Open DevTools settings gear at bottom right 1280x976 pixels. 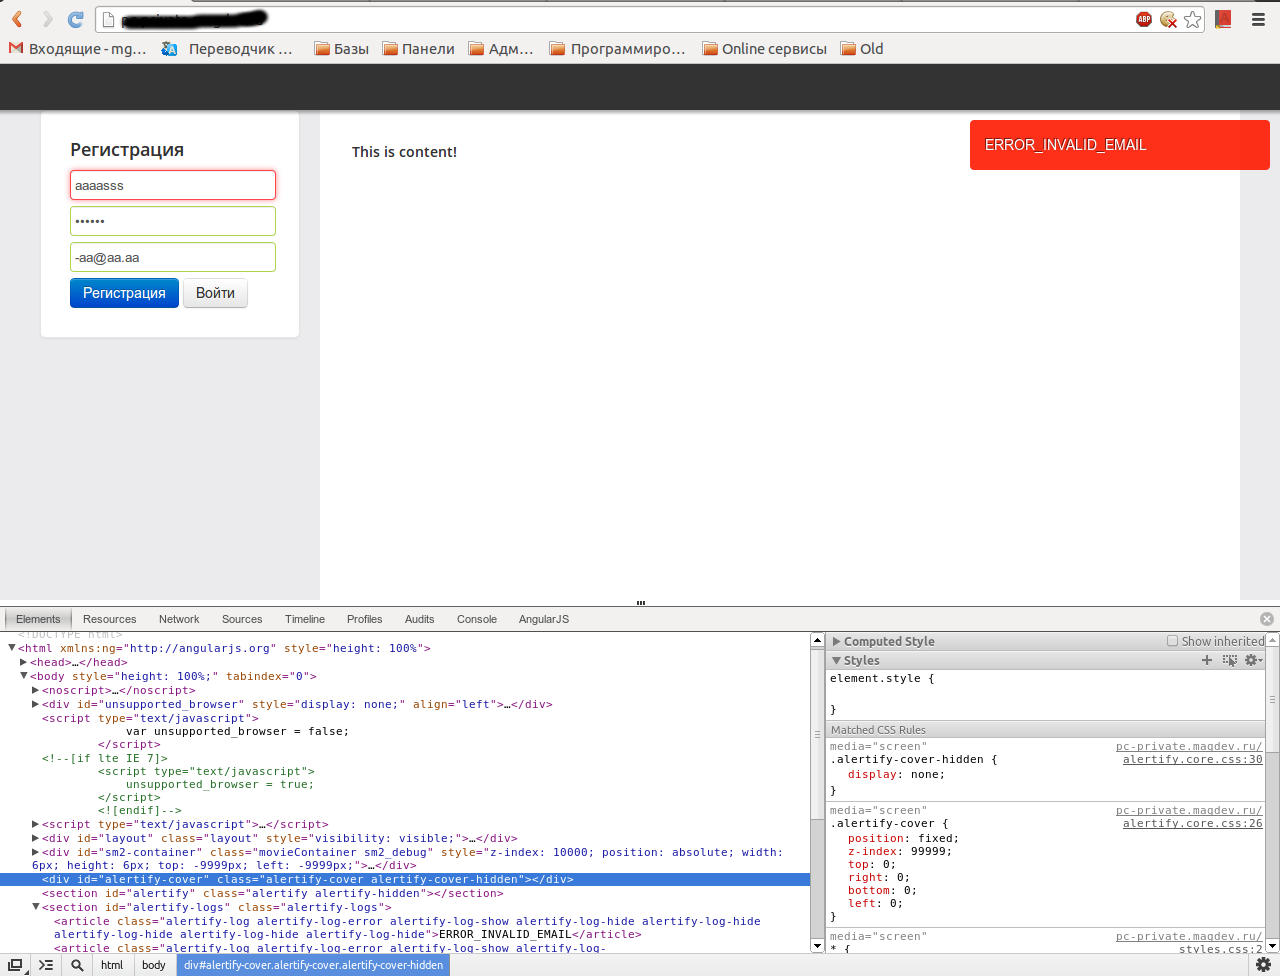click(x=1263, y=965)
